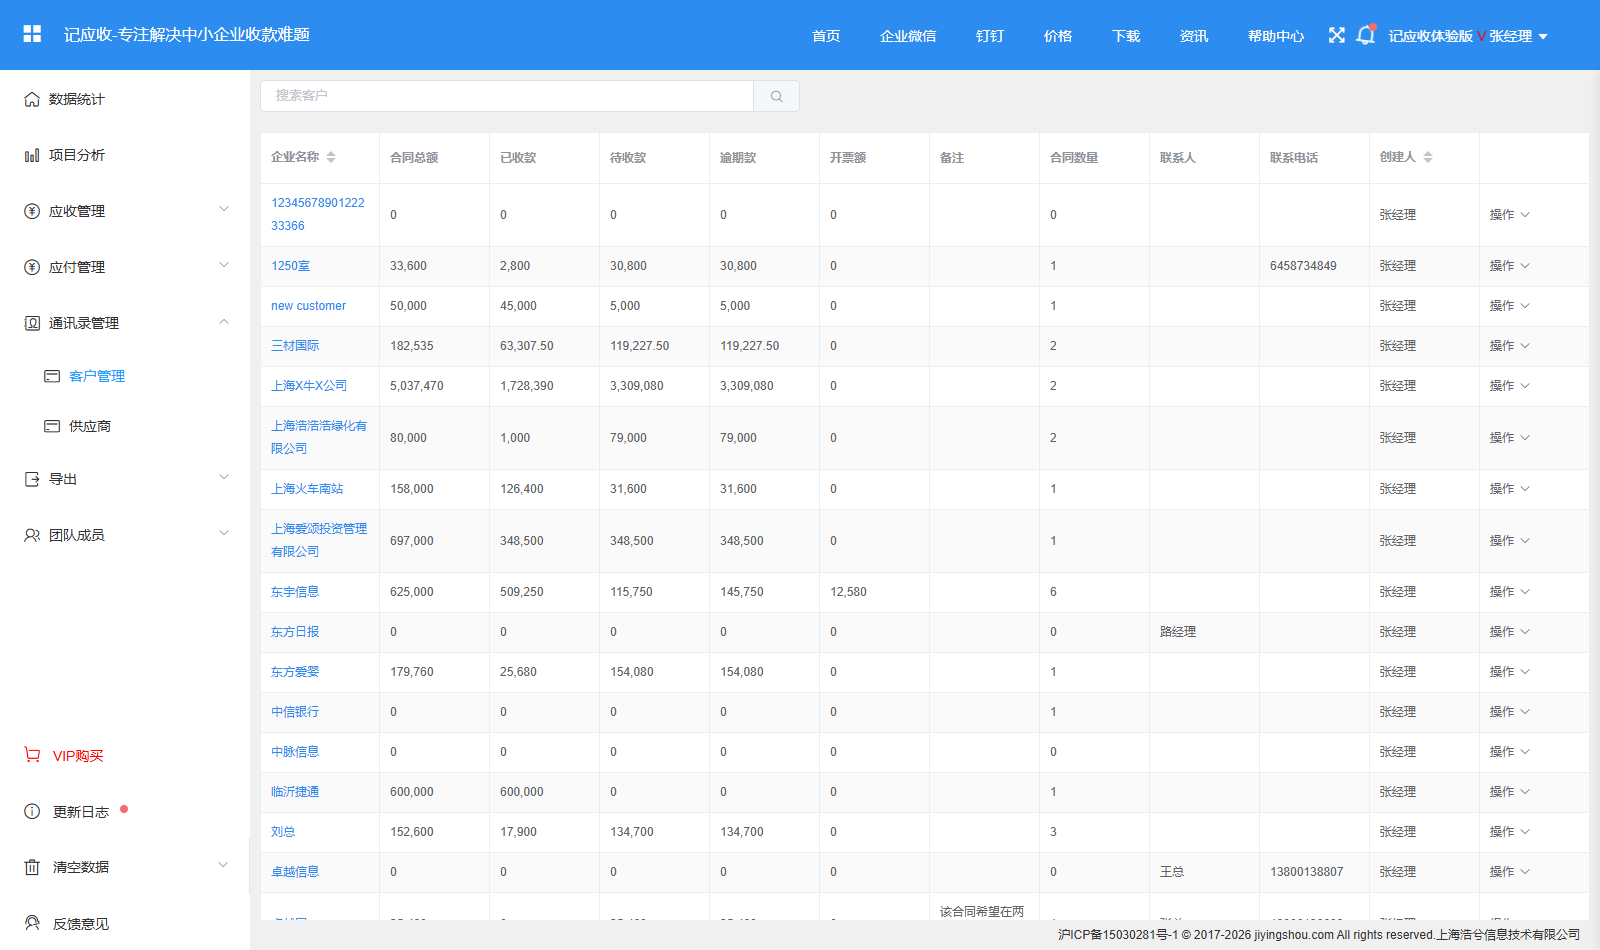The height and width of the screenshot is (950, 1600).
Task: Collapse the 通讯录管理 chevron
Action: point(224,321)
